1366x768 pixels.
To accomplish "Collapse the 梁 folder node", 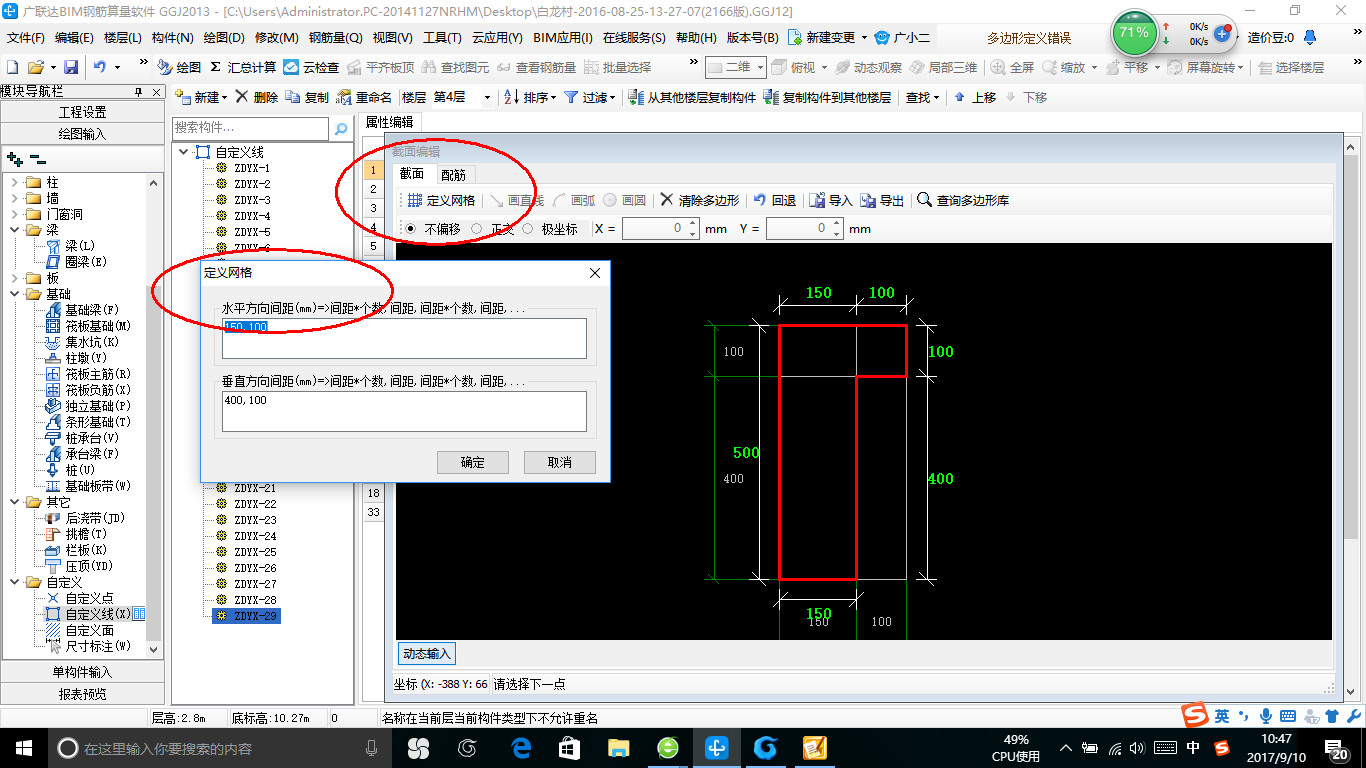I will coord(14,230).
